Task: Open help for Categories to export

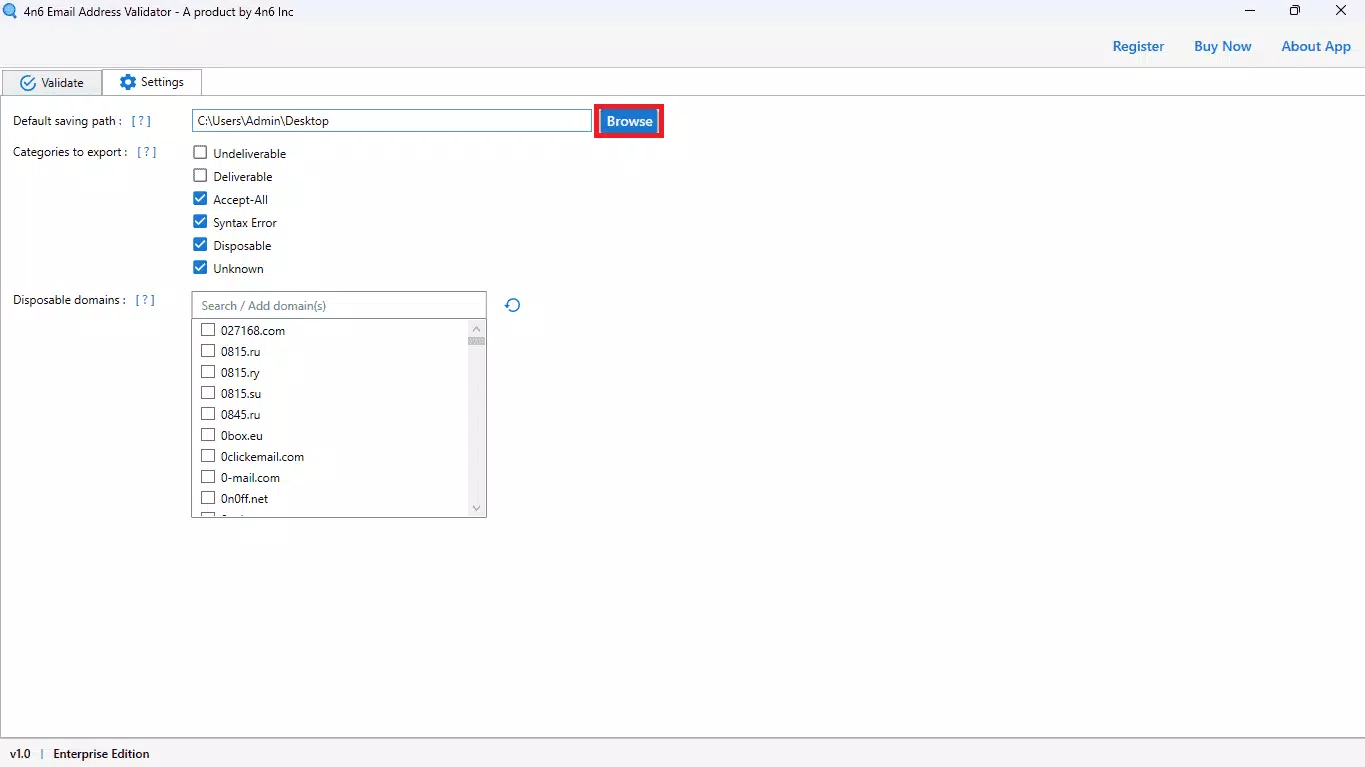Action: coord(146,152)
